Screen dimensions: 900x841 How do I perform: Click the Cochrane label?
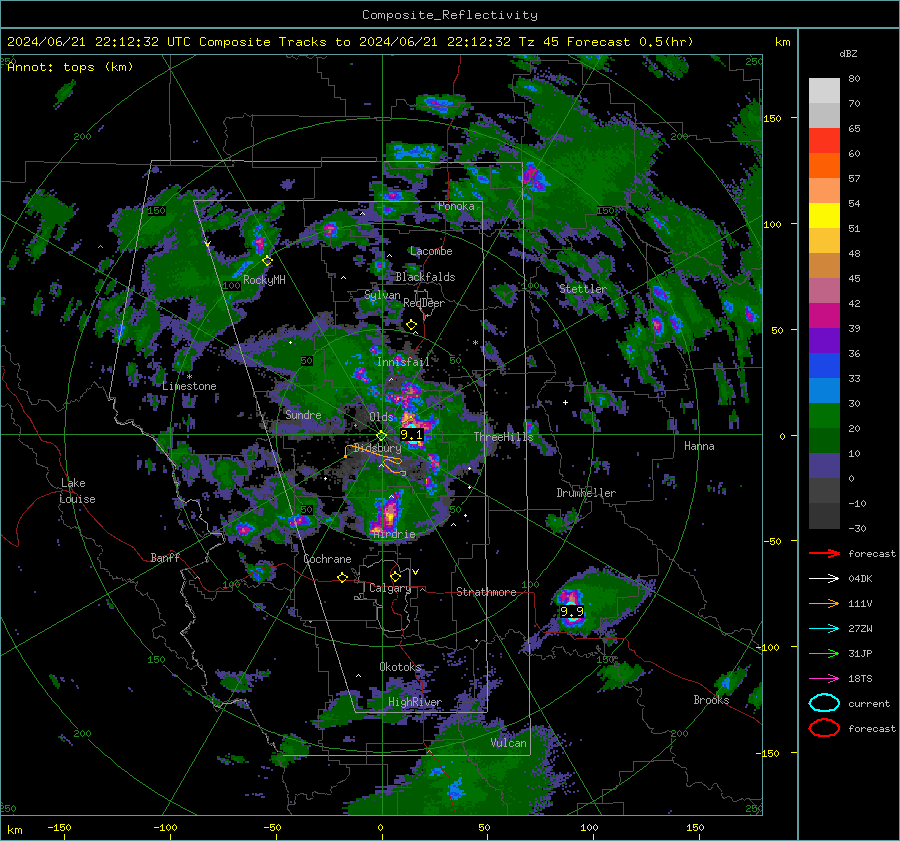(x=327, y=559)
